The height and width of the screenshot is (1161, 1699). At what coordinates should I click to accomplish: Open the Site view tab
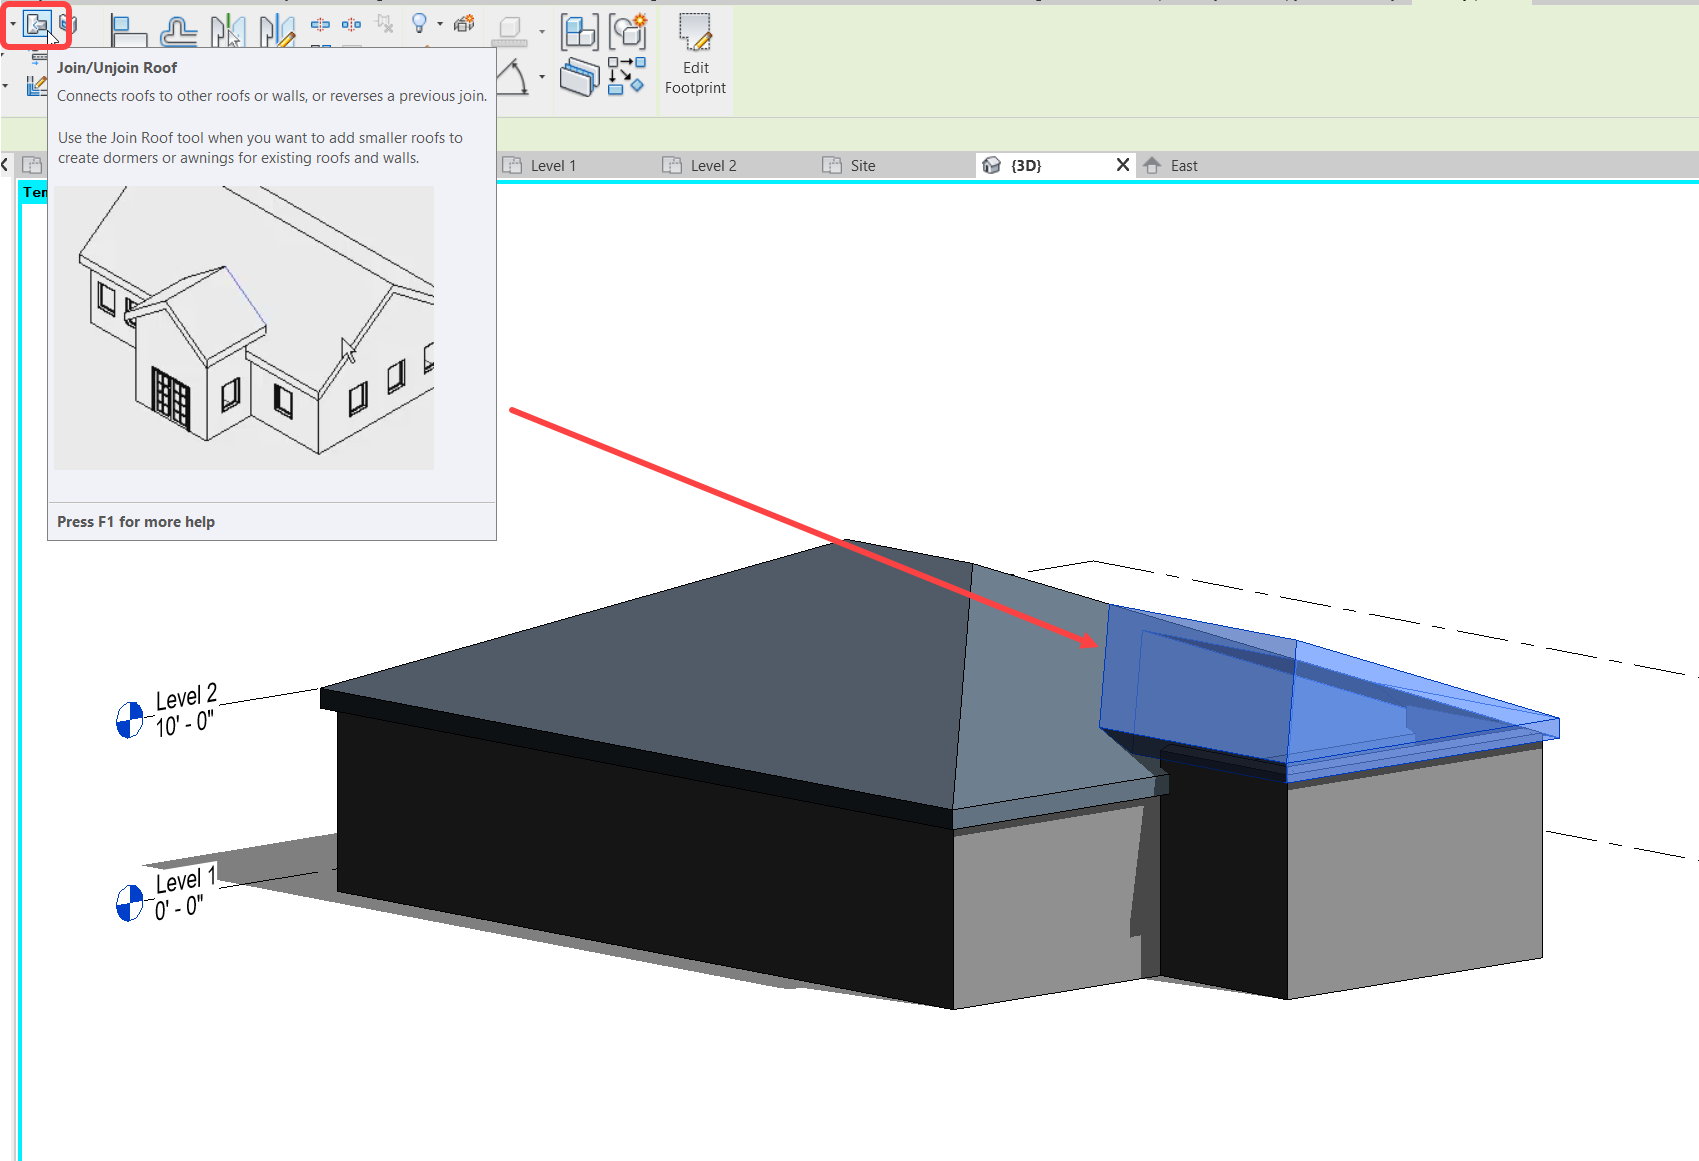(x=864, y=165)
